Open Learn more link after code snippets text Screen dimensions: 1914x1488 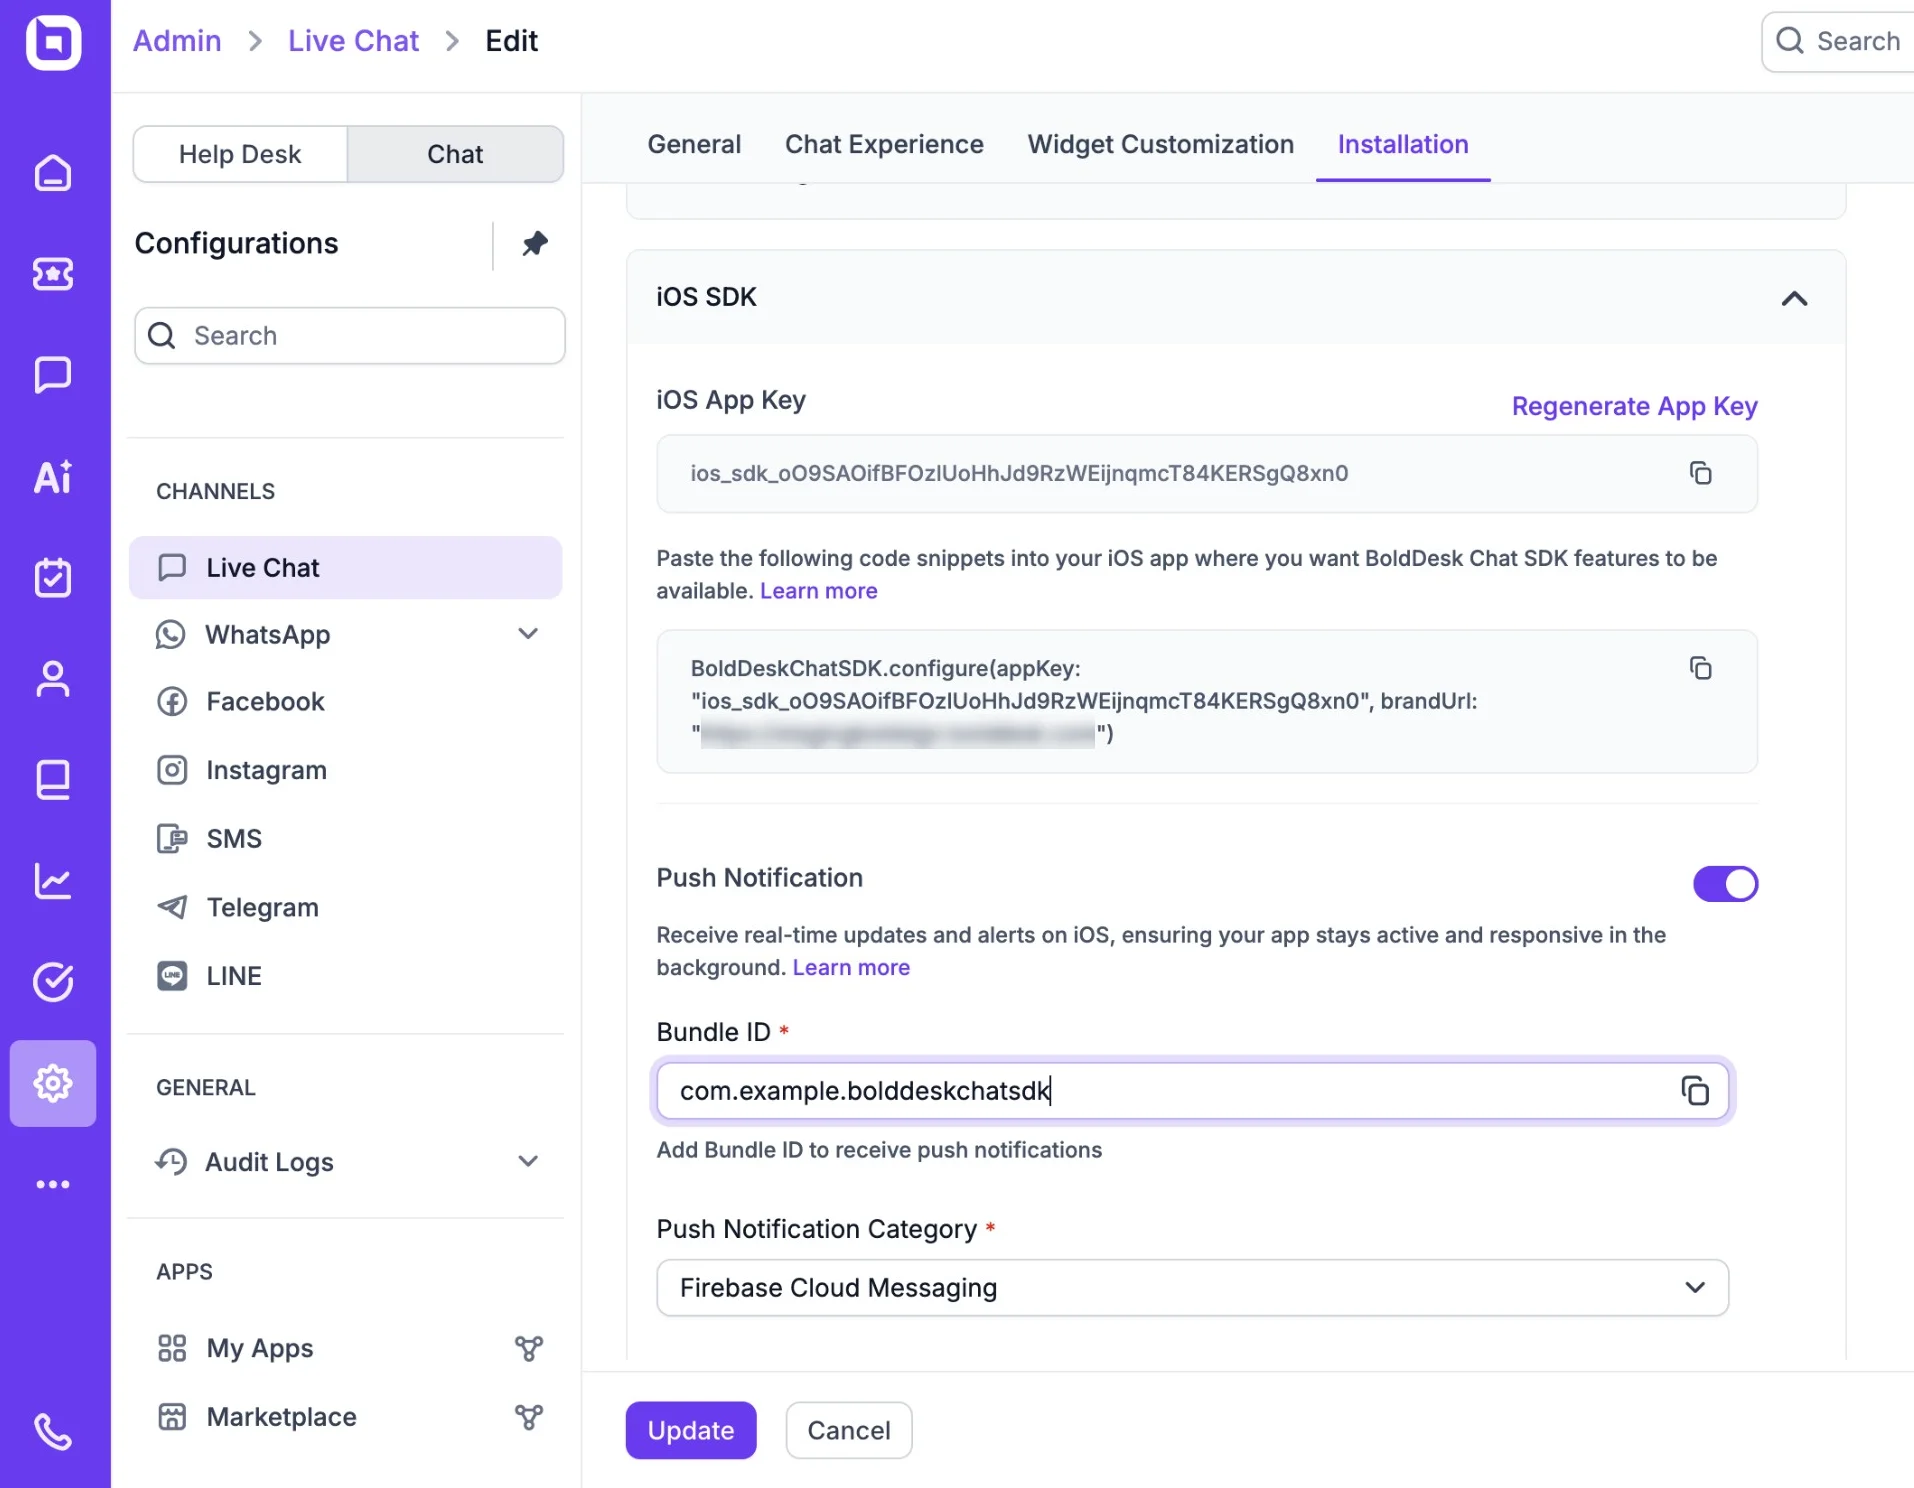pyautogui.click(x=818, y=591)
